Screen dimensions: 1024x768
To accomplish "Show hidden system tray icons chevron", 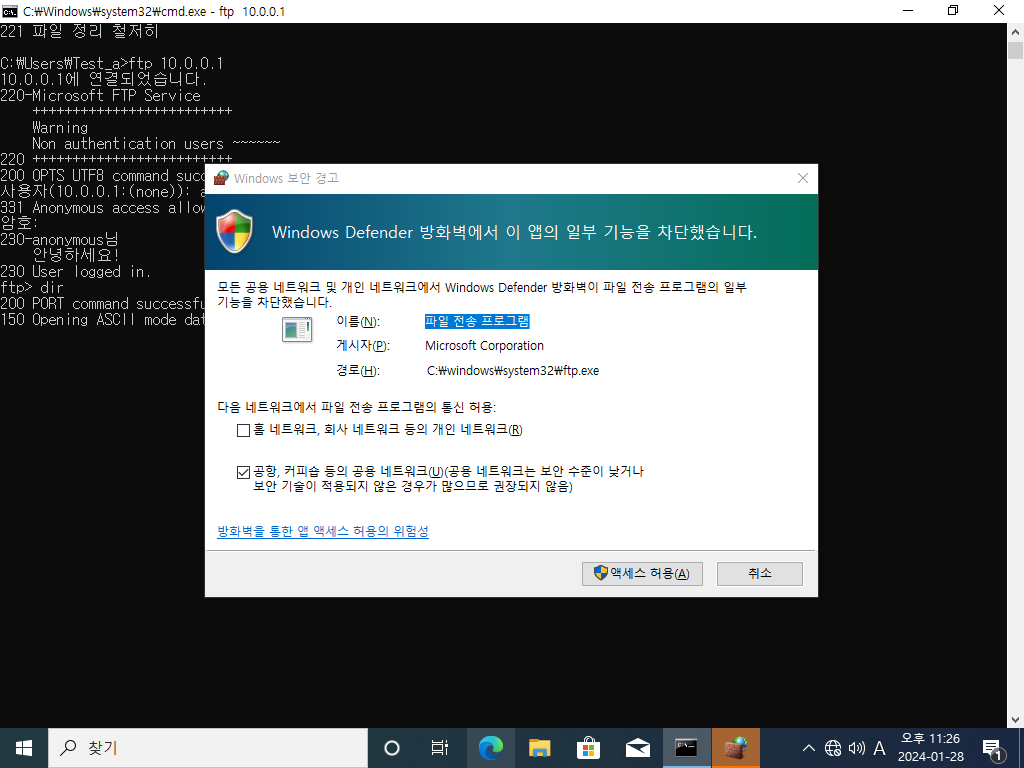I will pyautogui.click(x=808, y=748).
